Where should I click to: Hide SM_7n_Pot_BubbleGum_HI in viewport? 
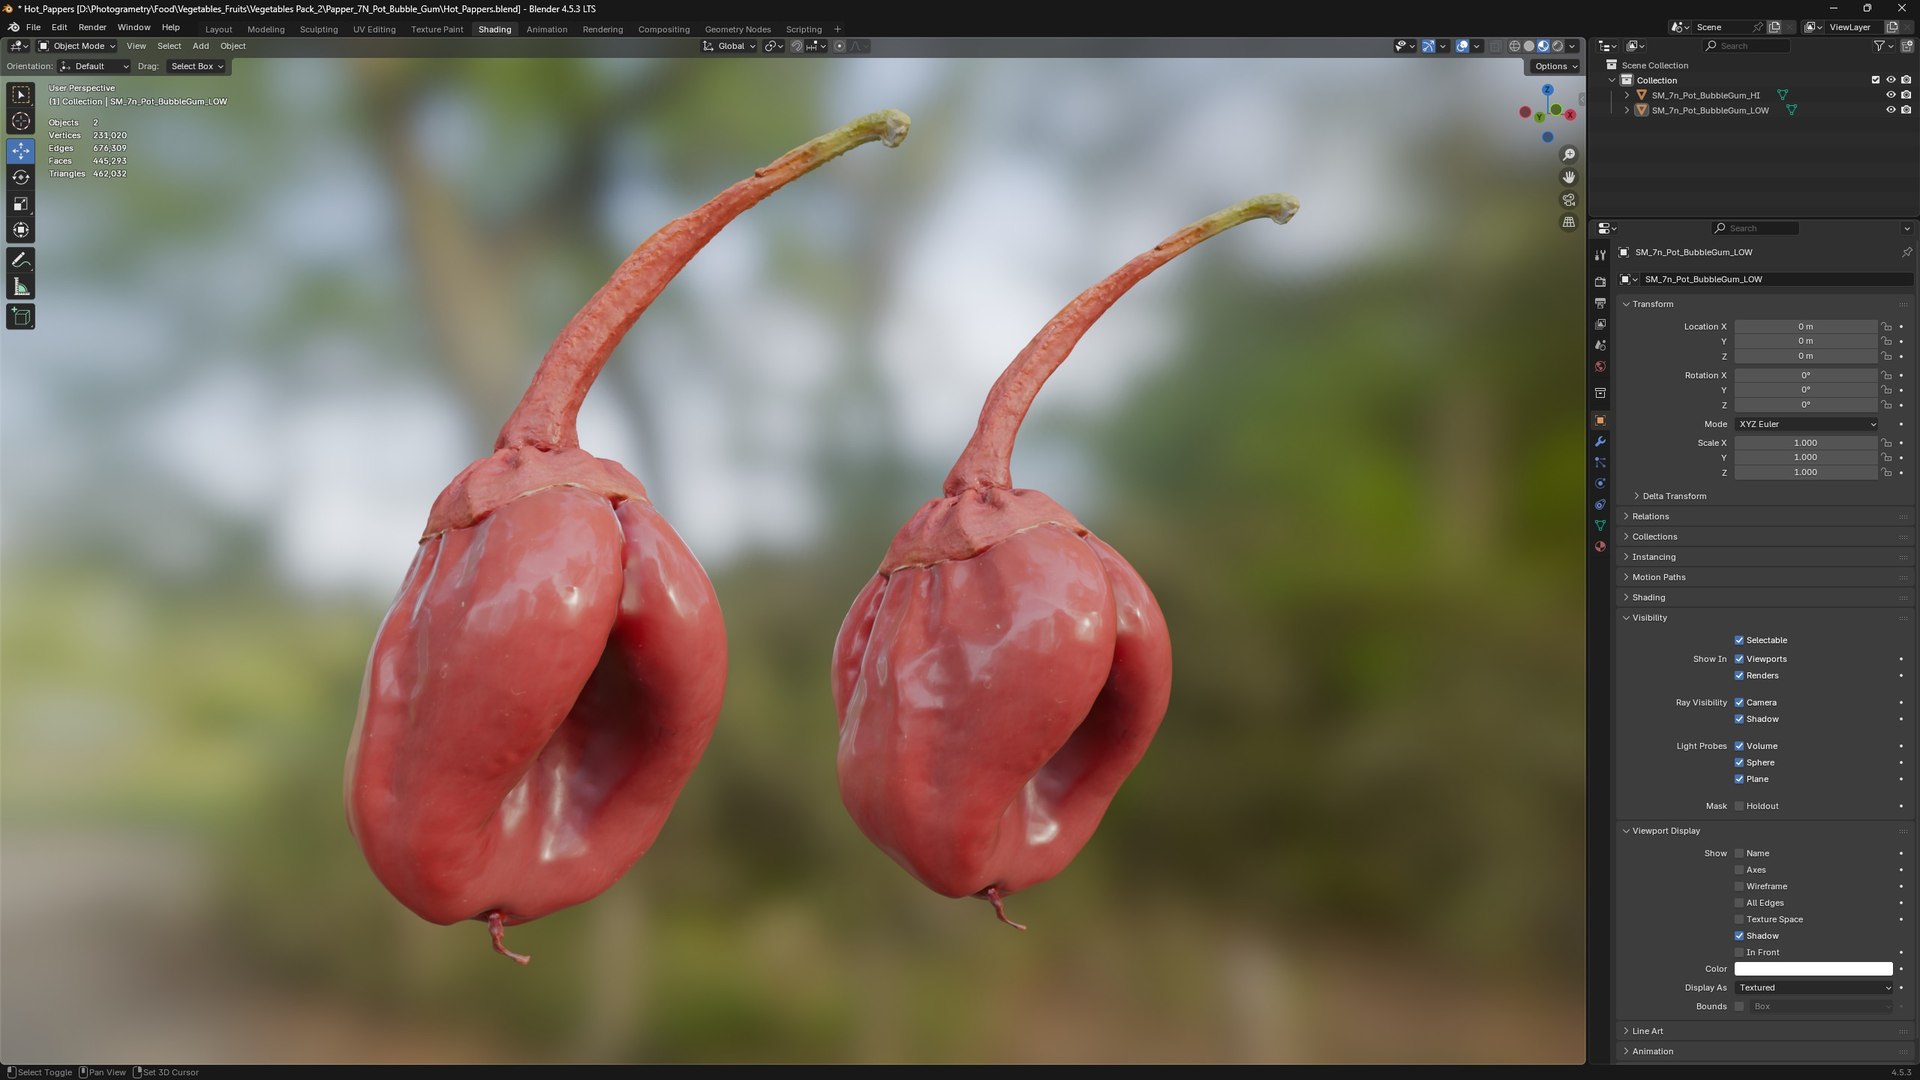pos(1890,96)
